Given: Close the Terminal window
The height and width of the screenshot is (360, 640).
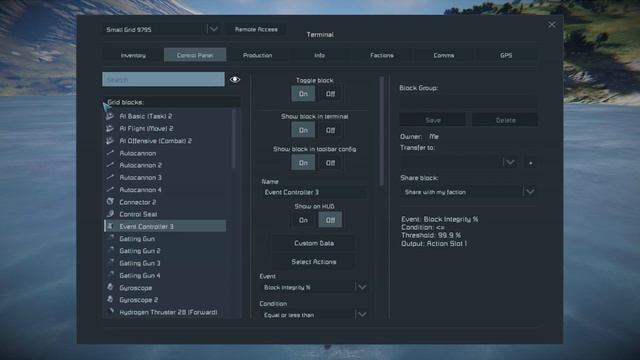Looking at the screenshot, I should 552,25.
